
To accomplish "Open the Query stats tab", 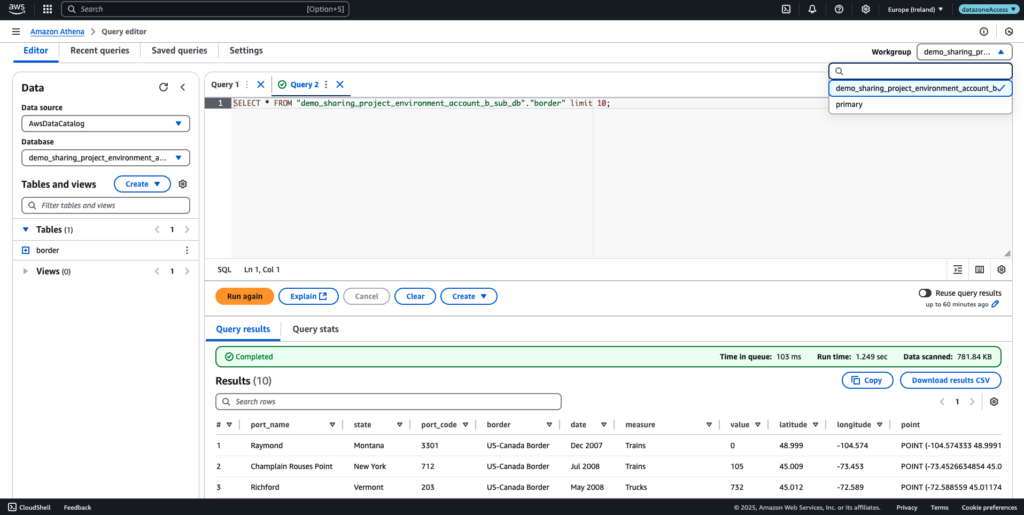I will coord(315,329).
